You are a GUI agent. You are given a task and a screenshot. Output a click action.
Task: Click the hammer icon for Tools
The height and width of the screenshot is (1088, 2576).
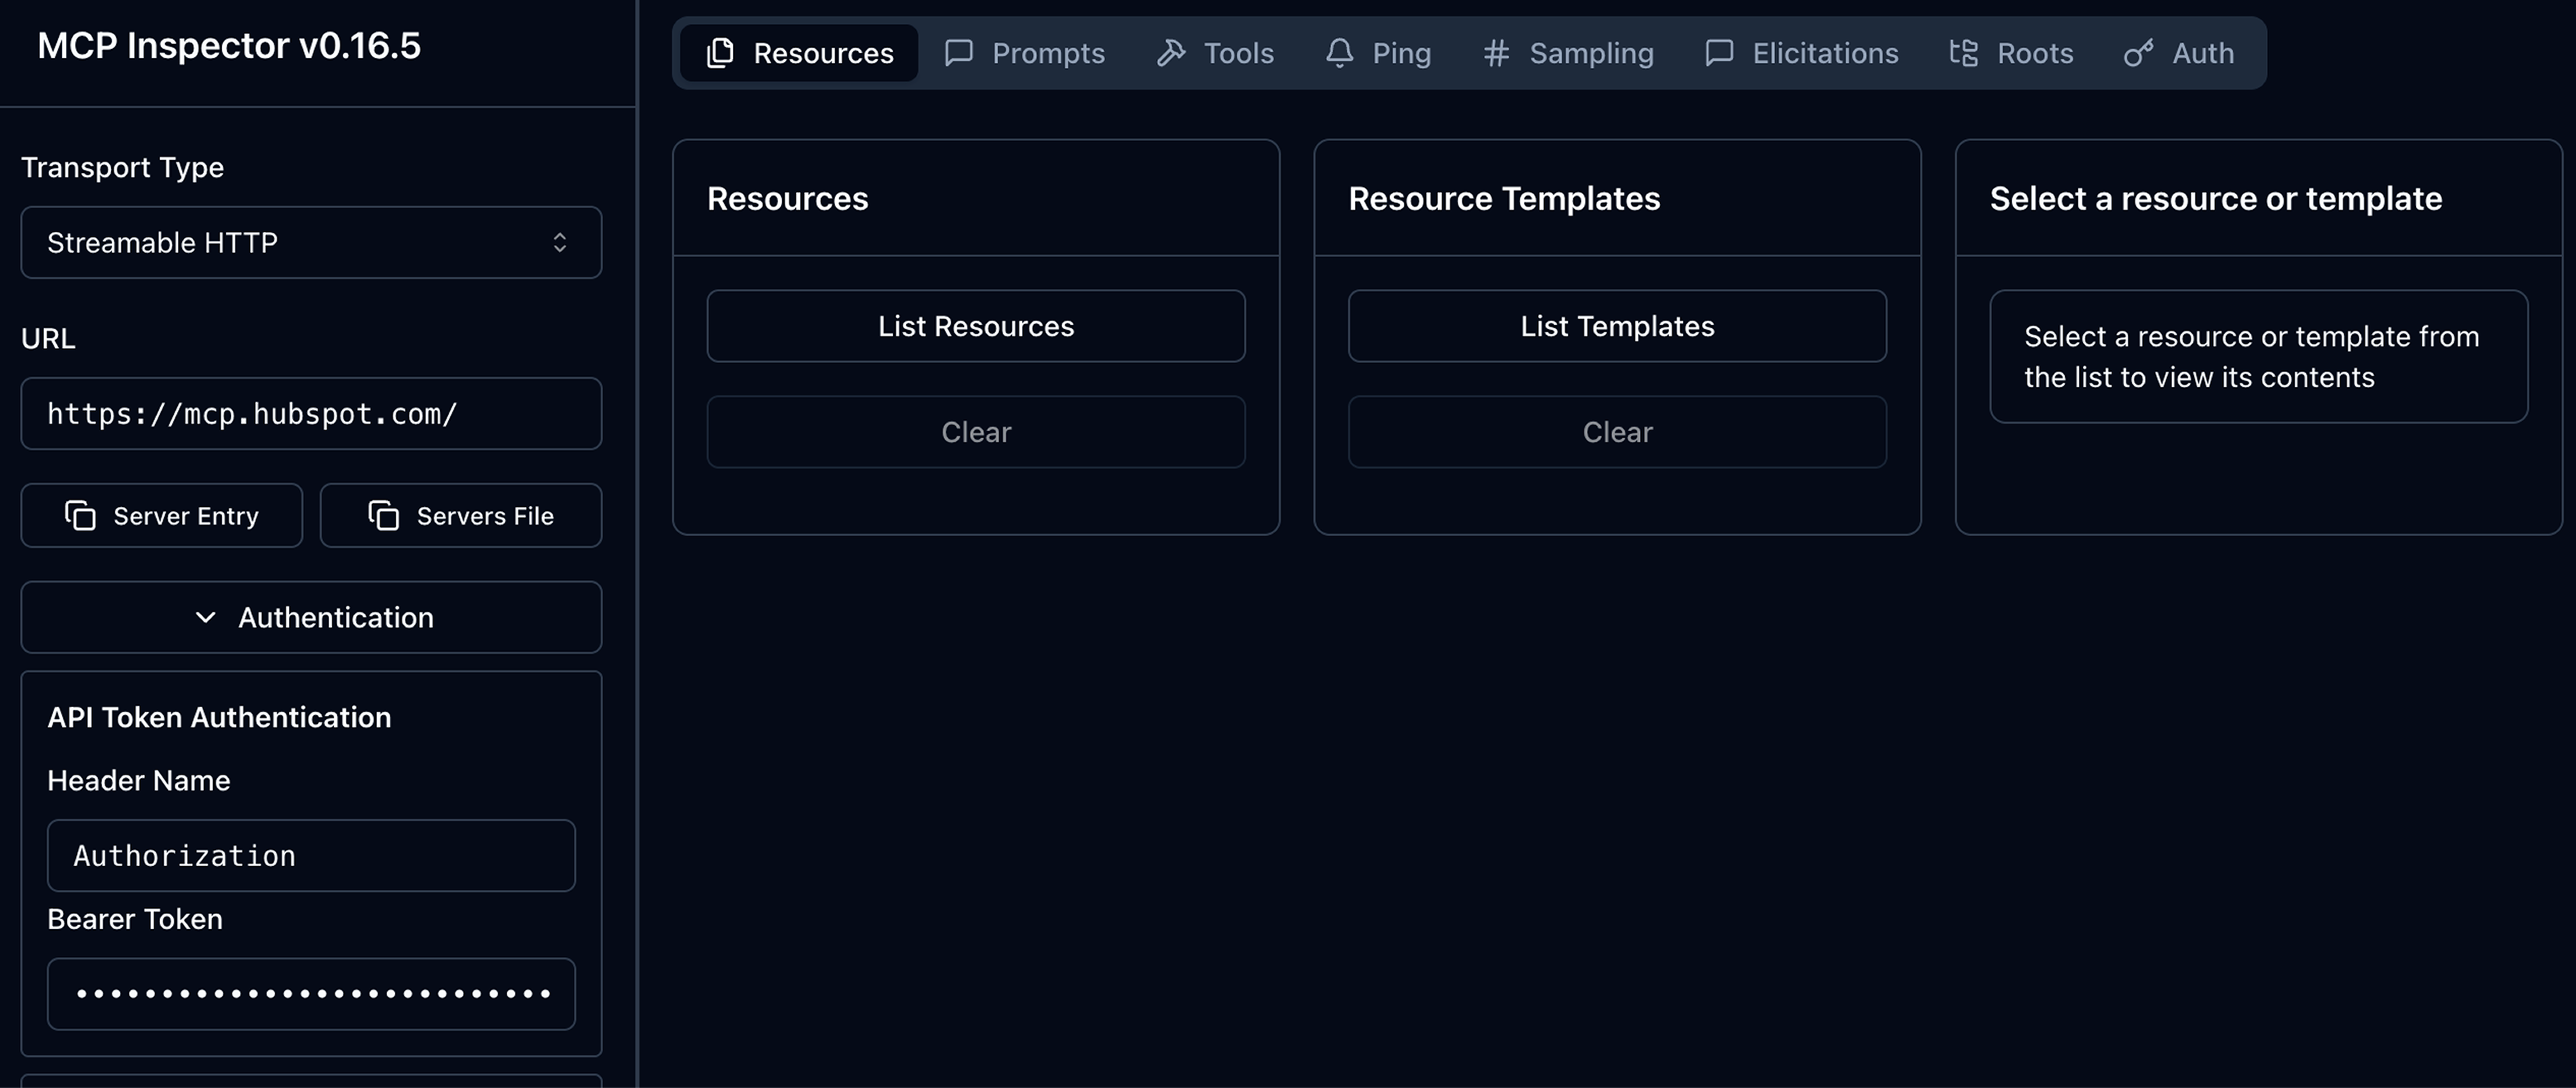(x=1171, y=53)
